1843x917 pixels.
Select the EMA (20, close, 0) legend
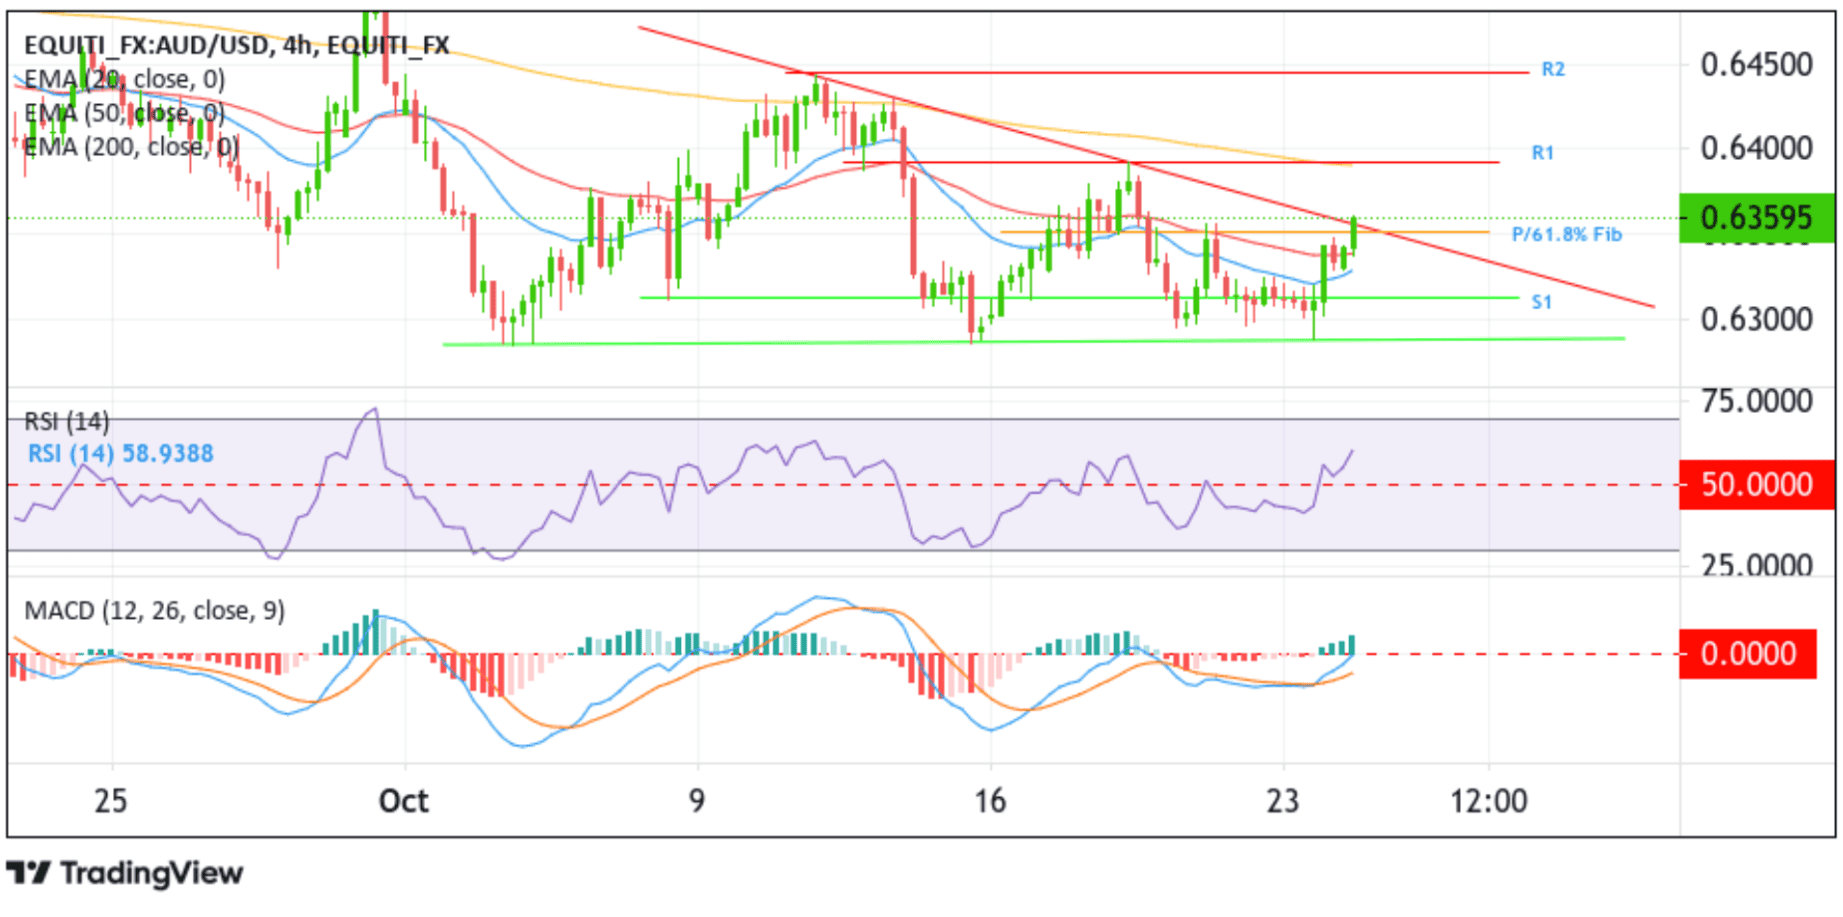click(124, 79)
